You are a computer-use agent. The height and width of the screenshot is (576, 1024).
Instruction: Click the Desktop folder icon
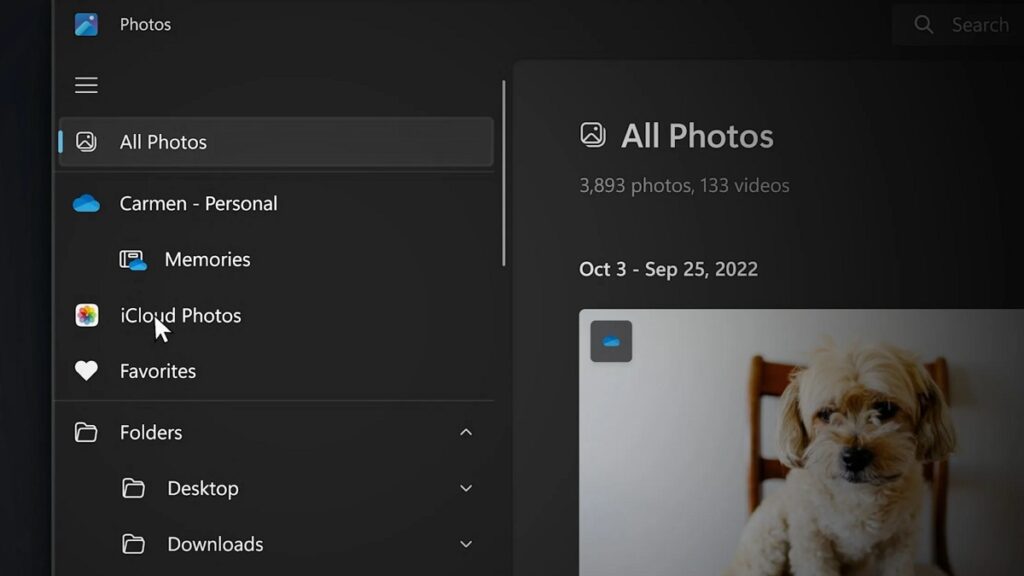133,488
